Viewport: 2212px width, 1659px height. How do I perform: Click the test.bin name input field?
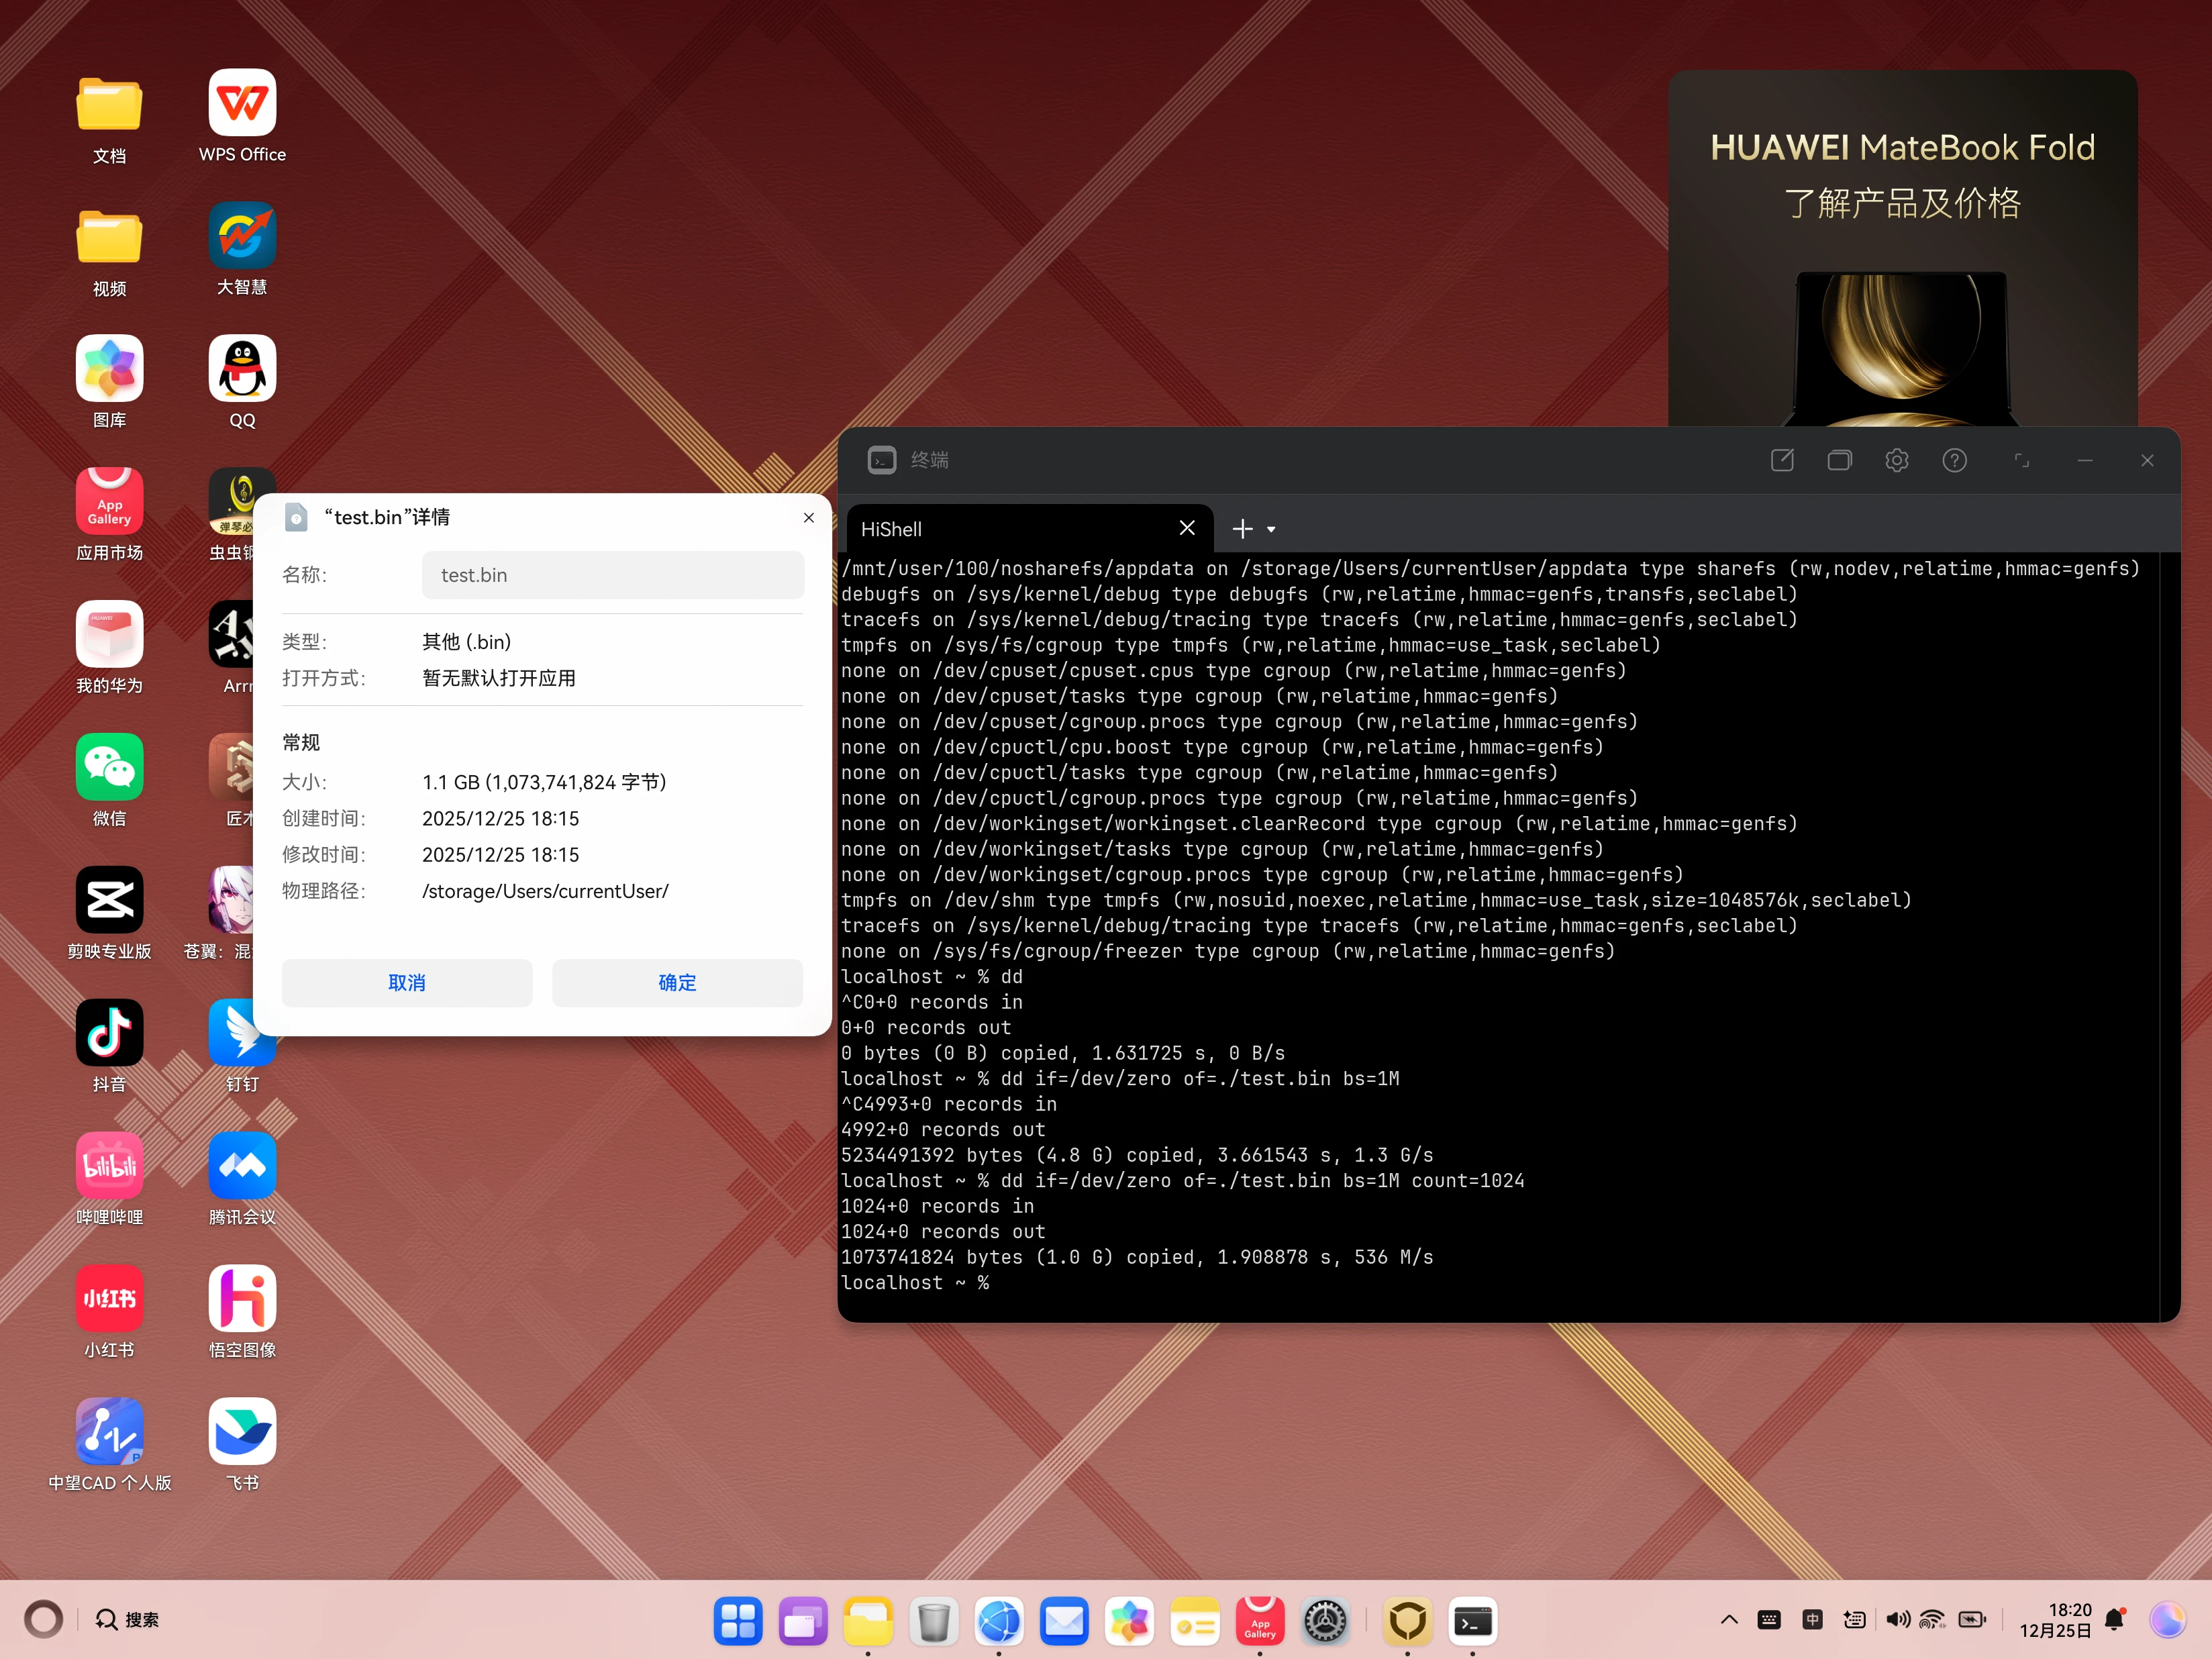point(612,575)
